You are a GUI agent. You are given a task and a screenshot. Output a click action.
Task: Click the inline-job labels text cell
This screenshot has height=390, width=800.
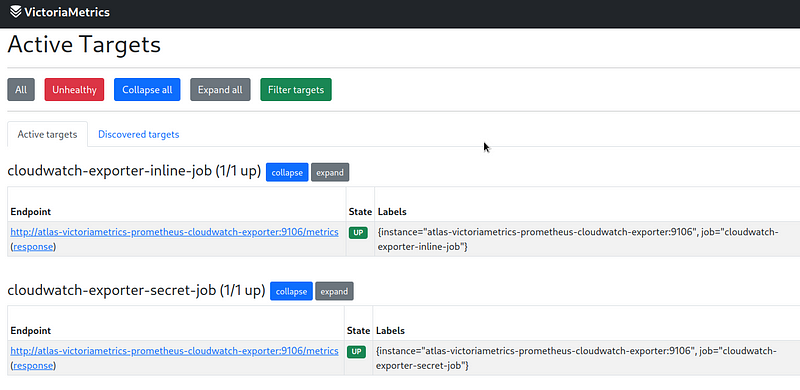(x=587, y=239)
